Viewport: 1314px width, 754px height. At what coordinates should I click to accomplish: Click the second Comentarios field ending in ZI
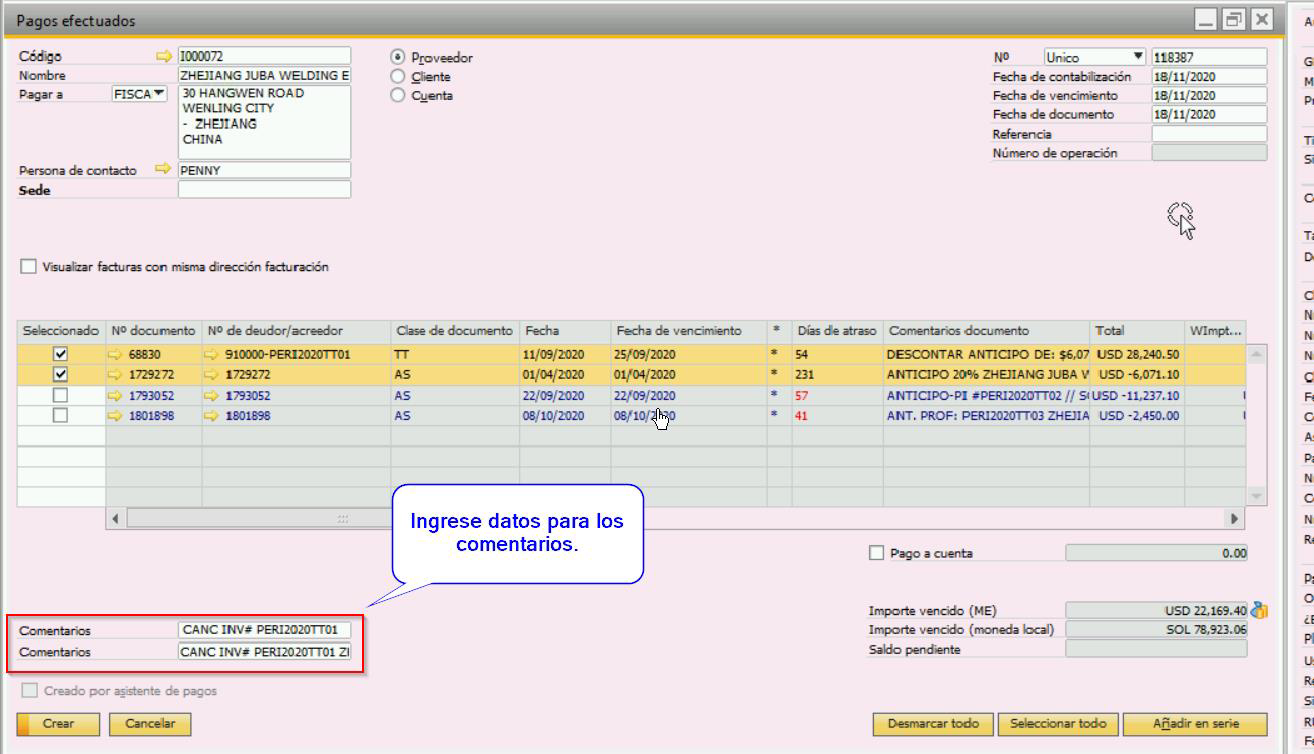click(x=264, y=652)
